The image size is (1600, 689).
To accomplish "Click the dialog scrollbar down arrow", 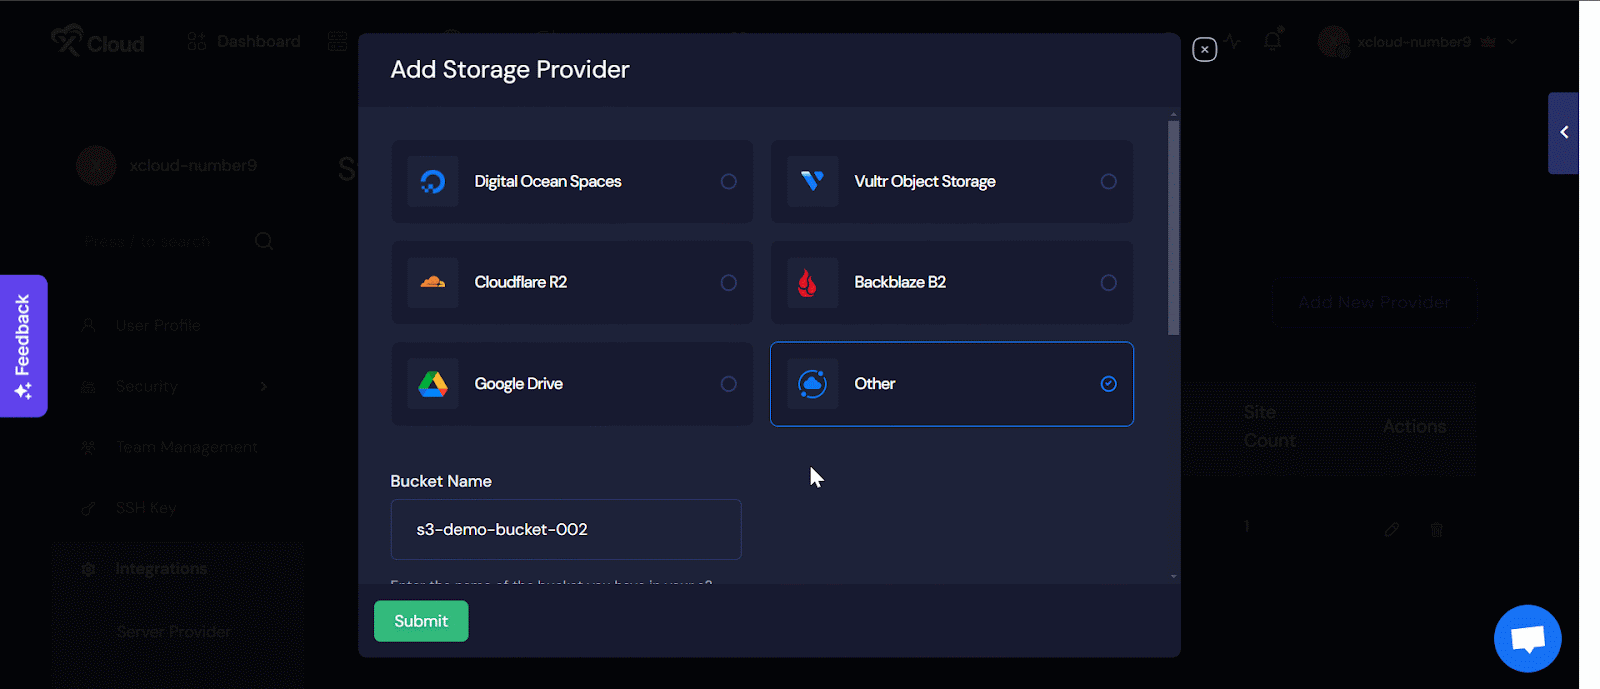I will (x=1174, y=577).
